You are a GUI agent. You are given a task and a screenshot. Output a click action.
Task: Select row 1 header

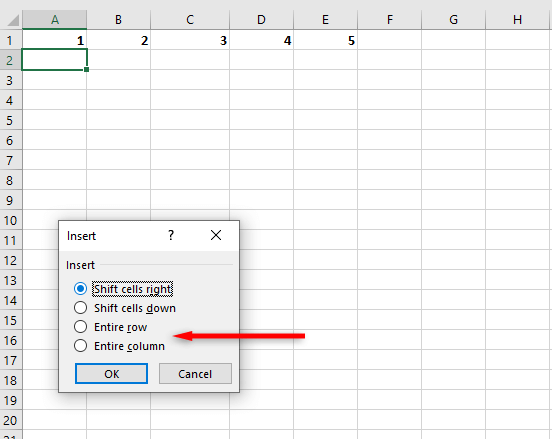pyautogui.click(x=11, y=40)
